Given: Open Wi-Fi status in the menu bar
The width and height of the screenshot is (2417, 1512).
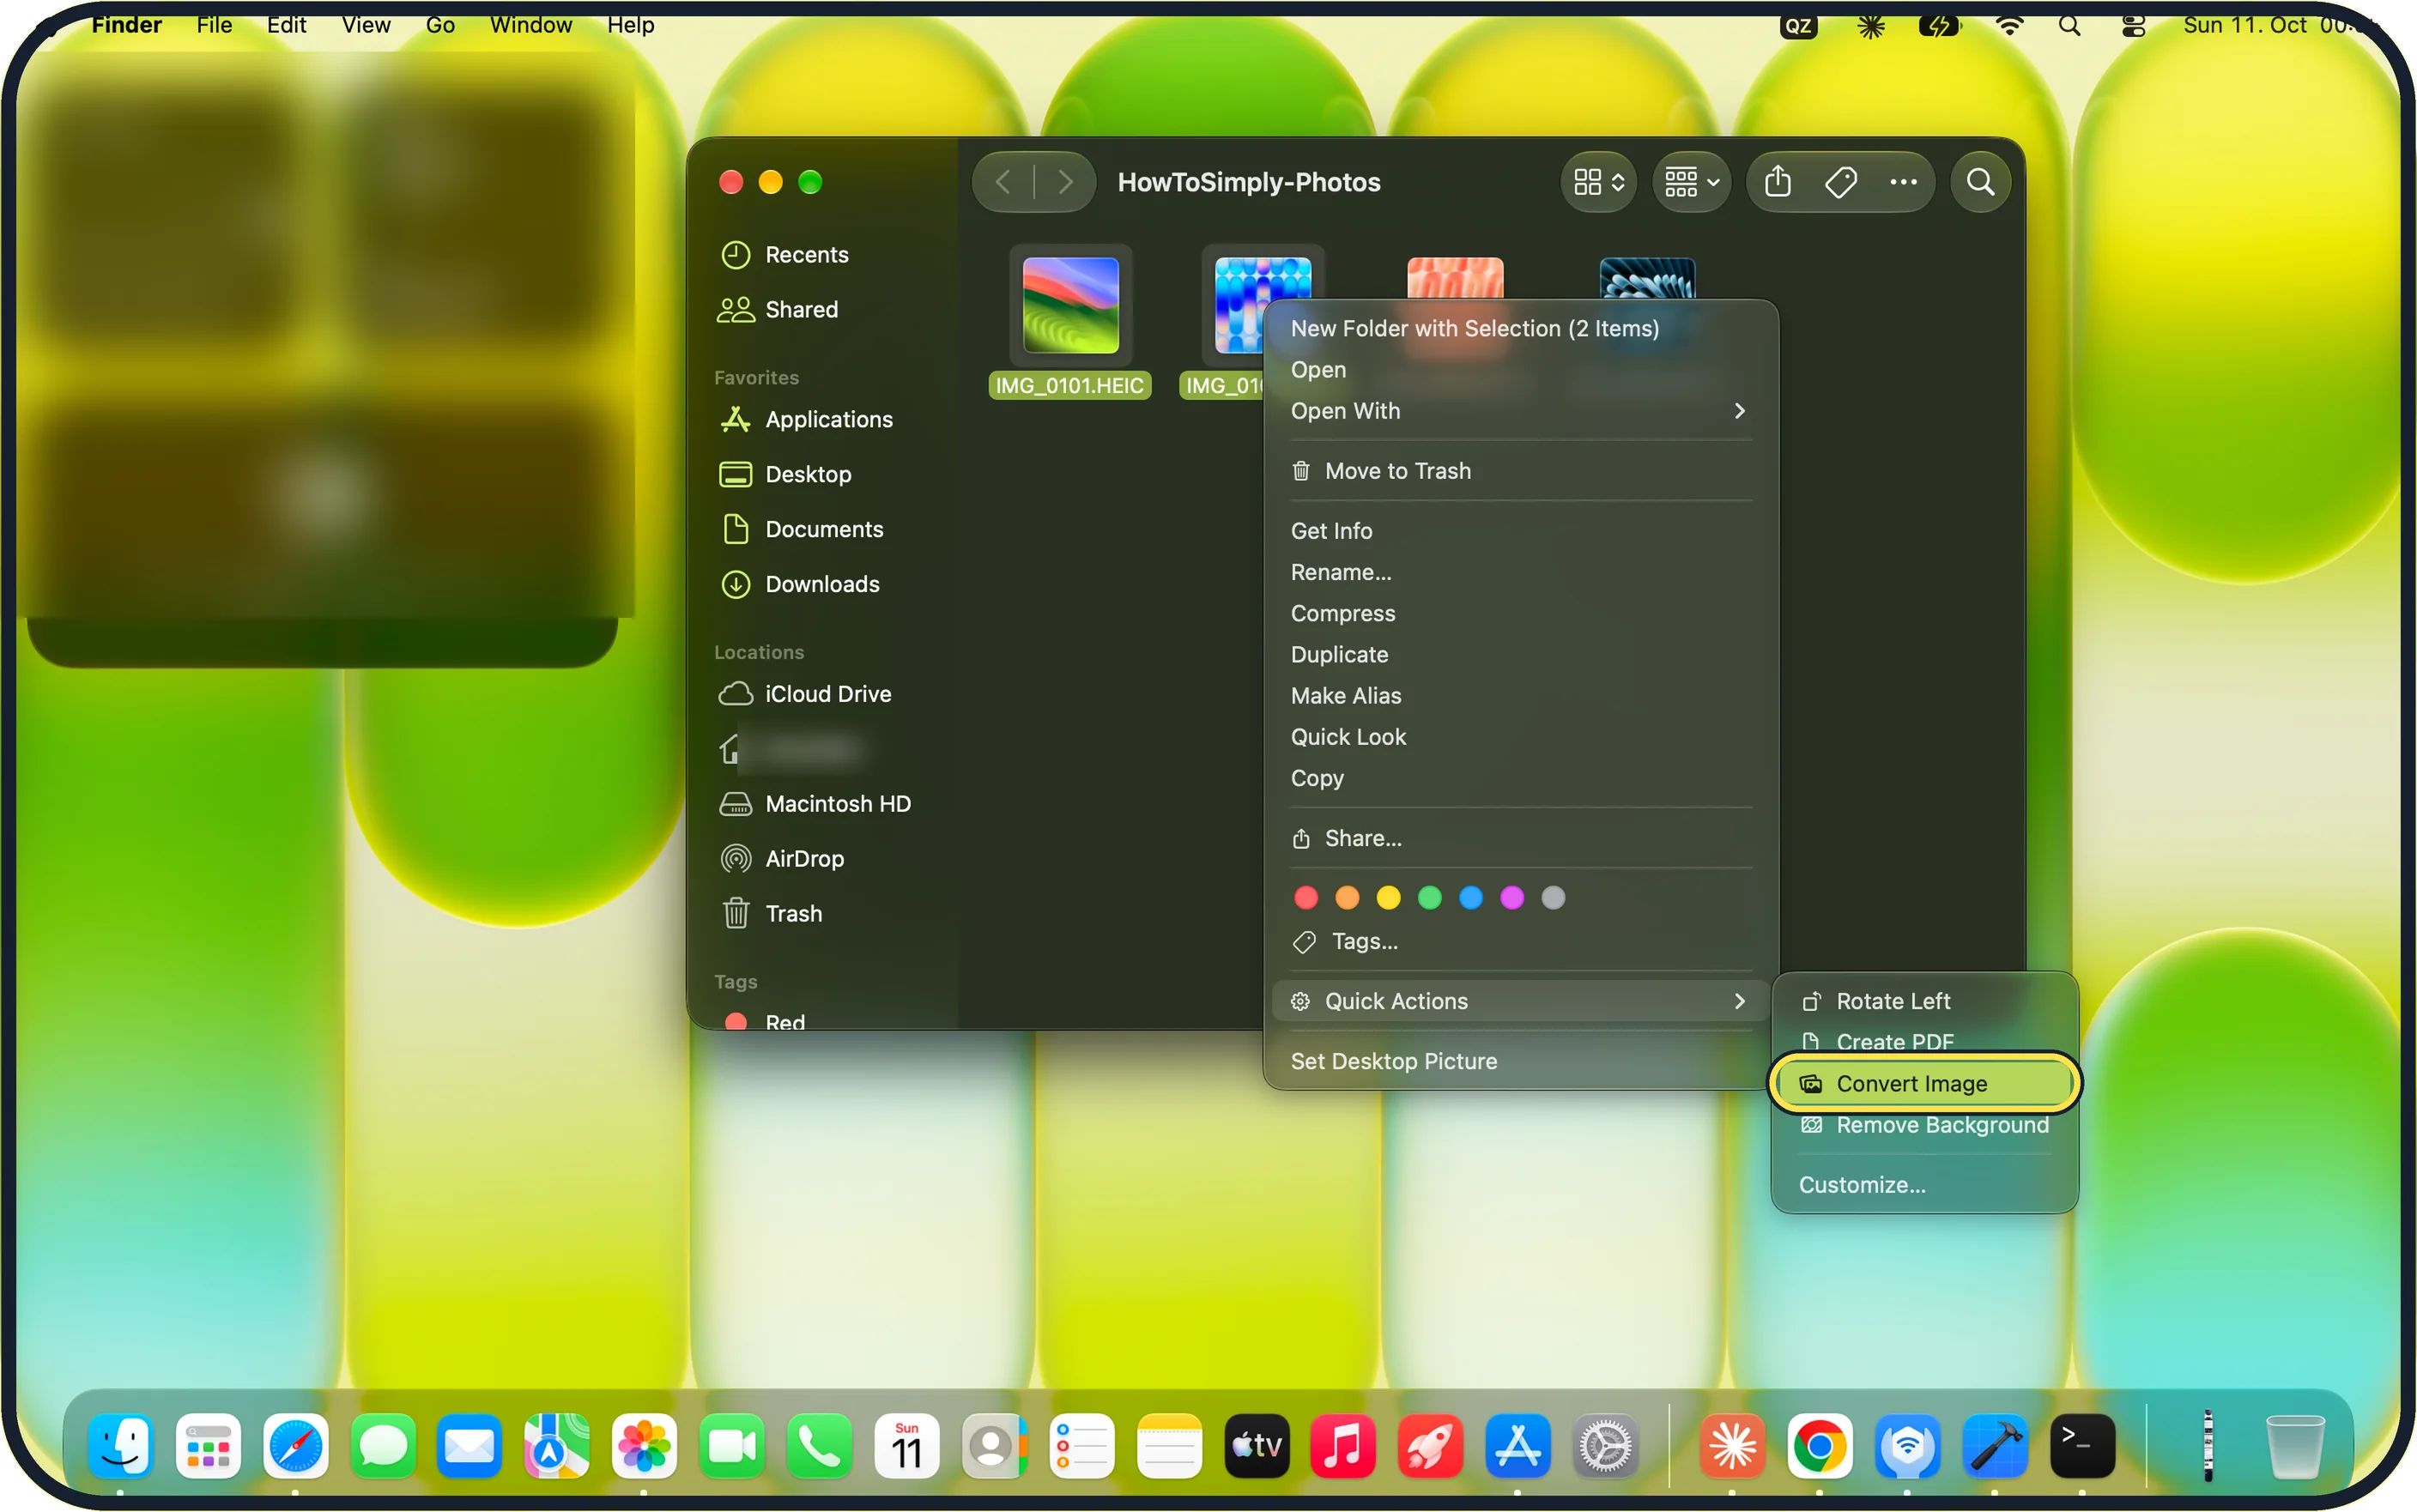Looking at the screenshot, I should 2008,25.
